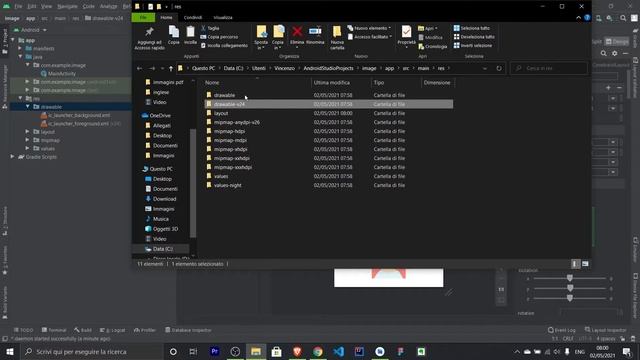Open the Analyze menu in Android Studio

point(109,6)
